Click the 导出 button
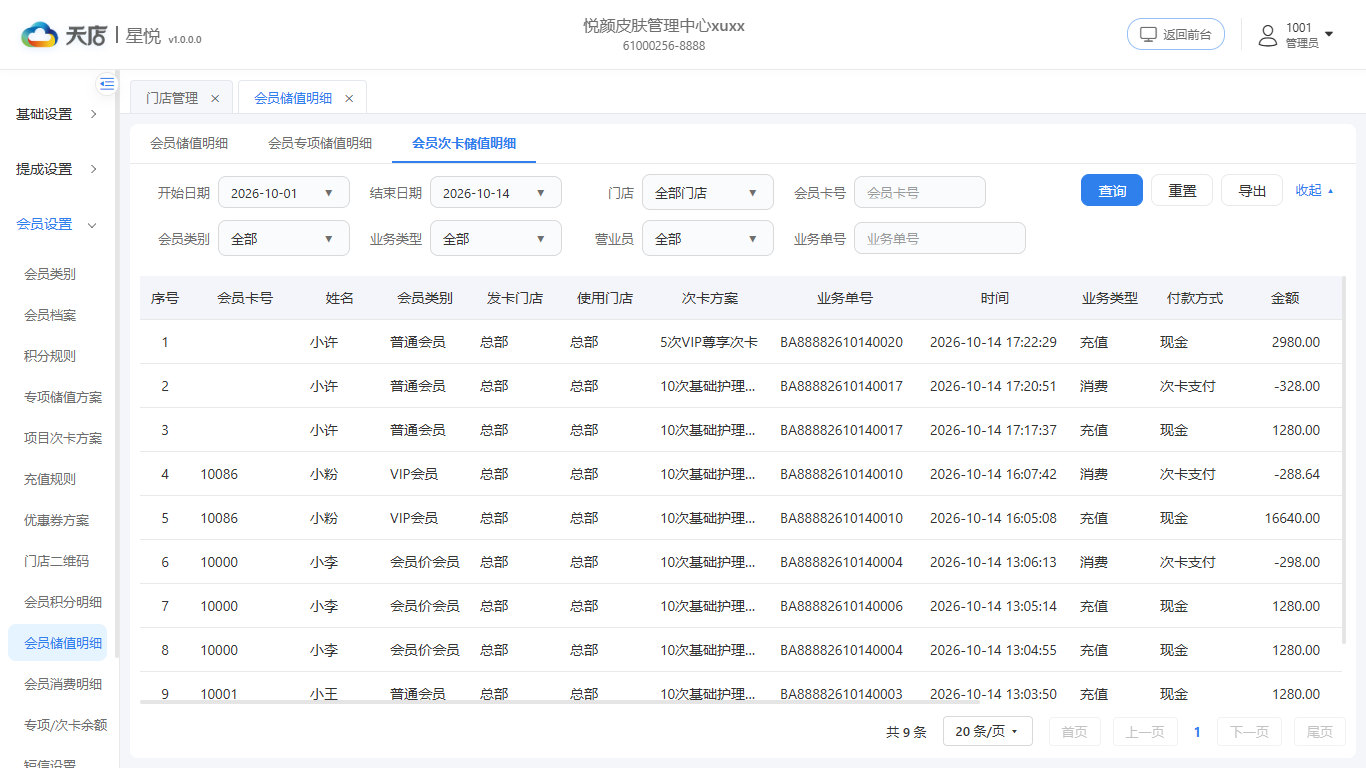1366x768 pixels. 1252,190
